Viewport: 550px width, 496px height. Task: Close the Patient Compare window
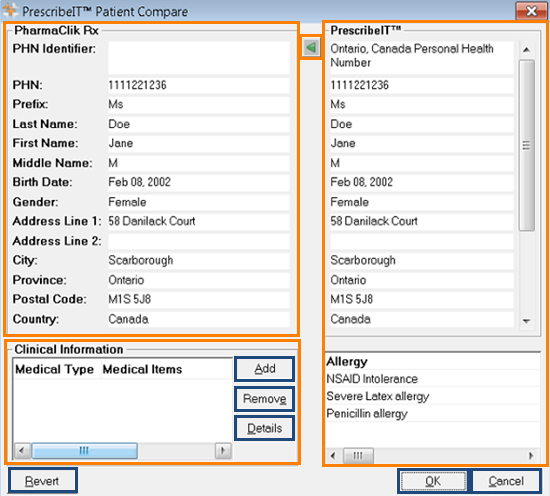[531, 11]
